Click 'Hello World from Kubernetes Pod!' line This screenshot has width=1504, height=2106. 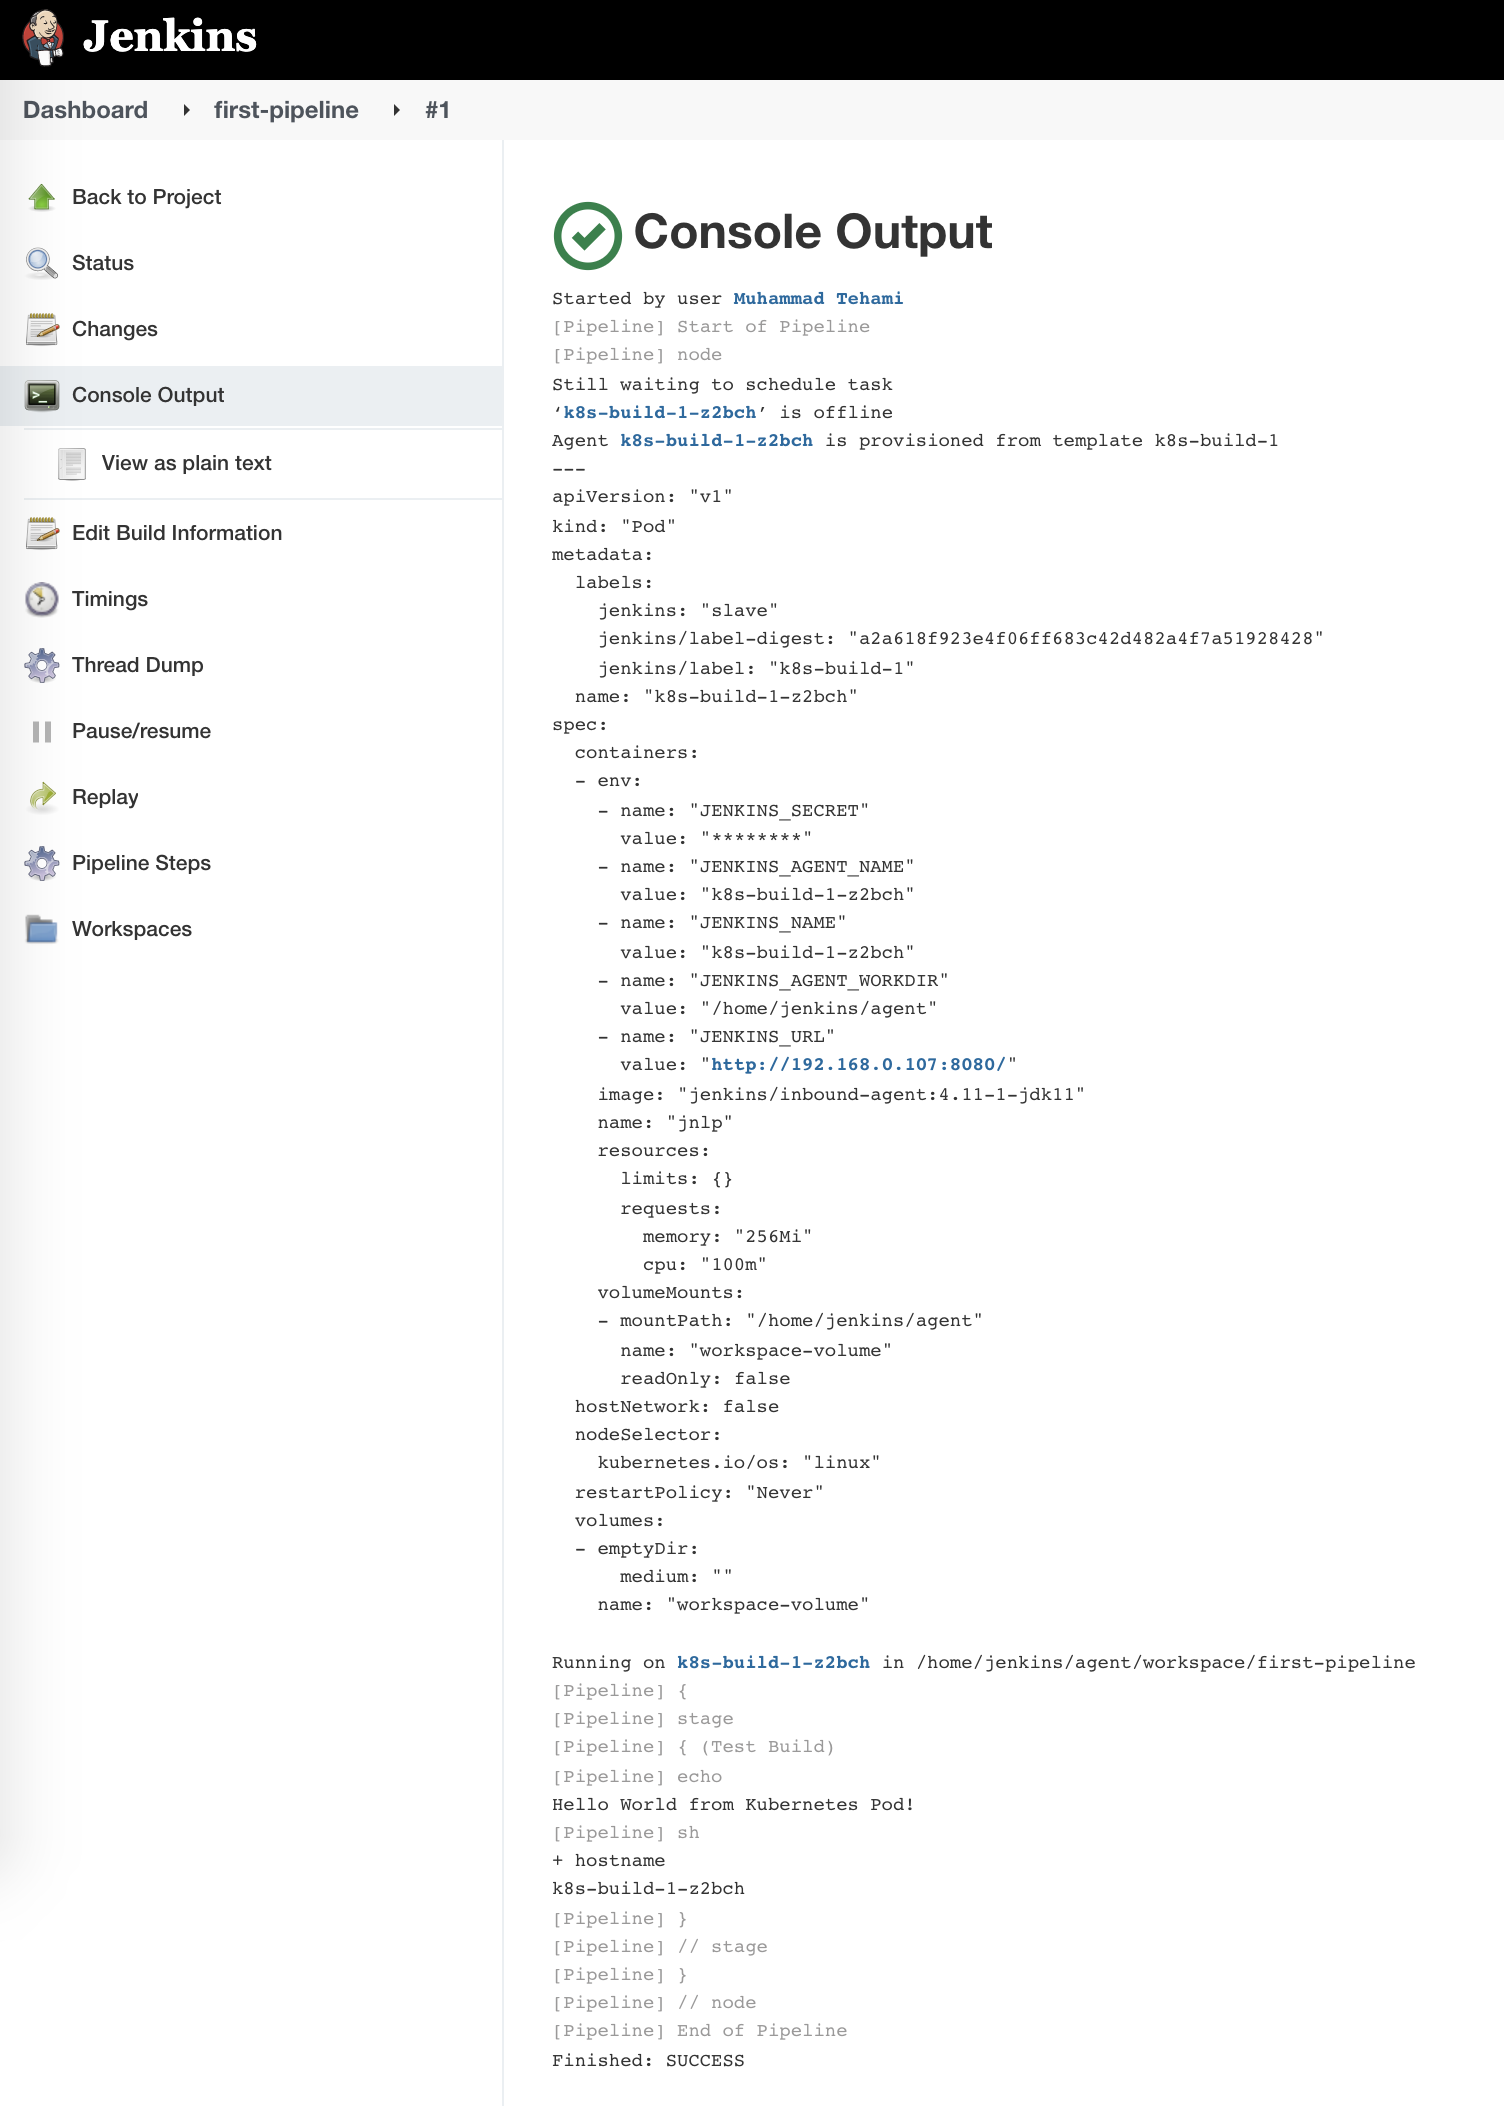pyautogui.click(x=733, y=1805)
